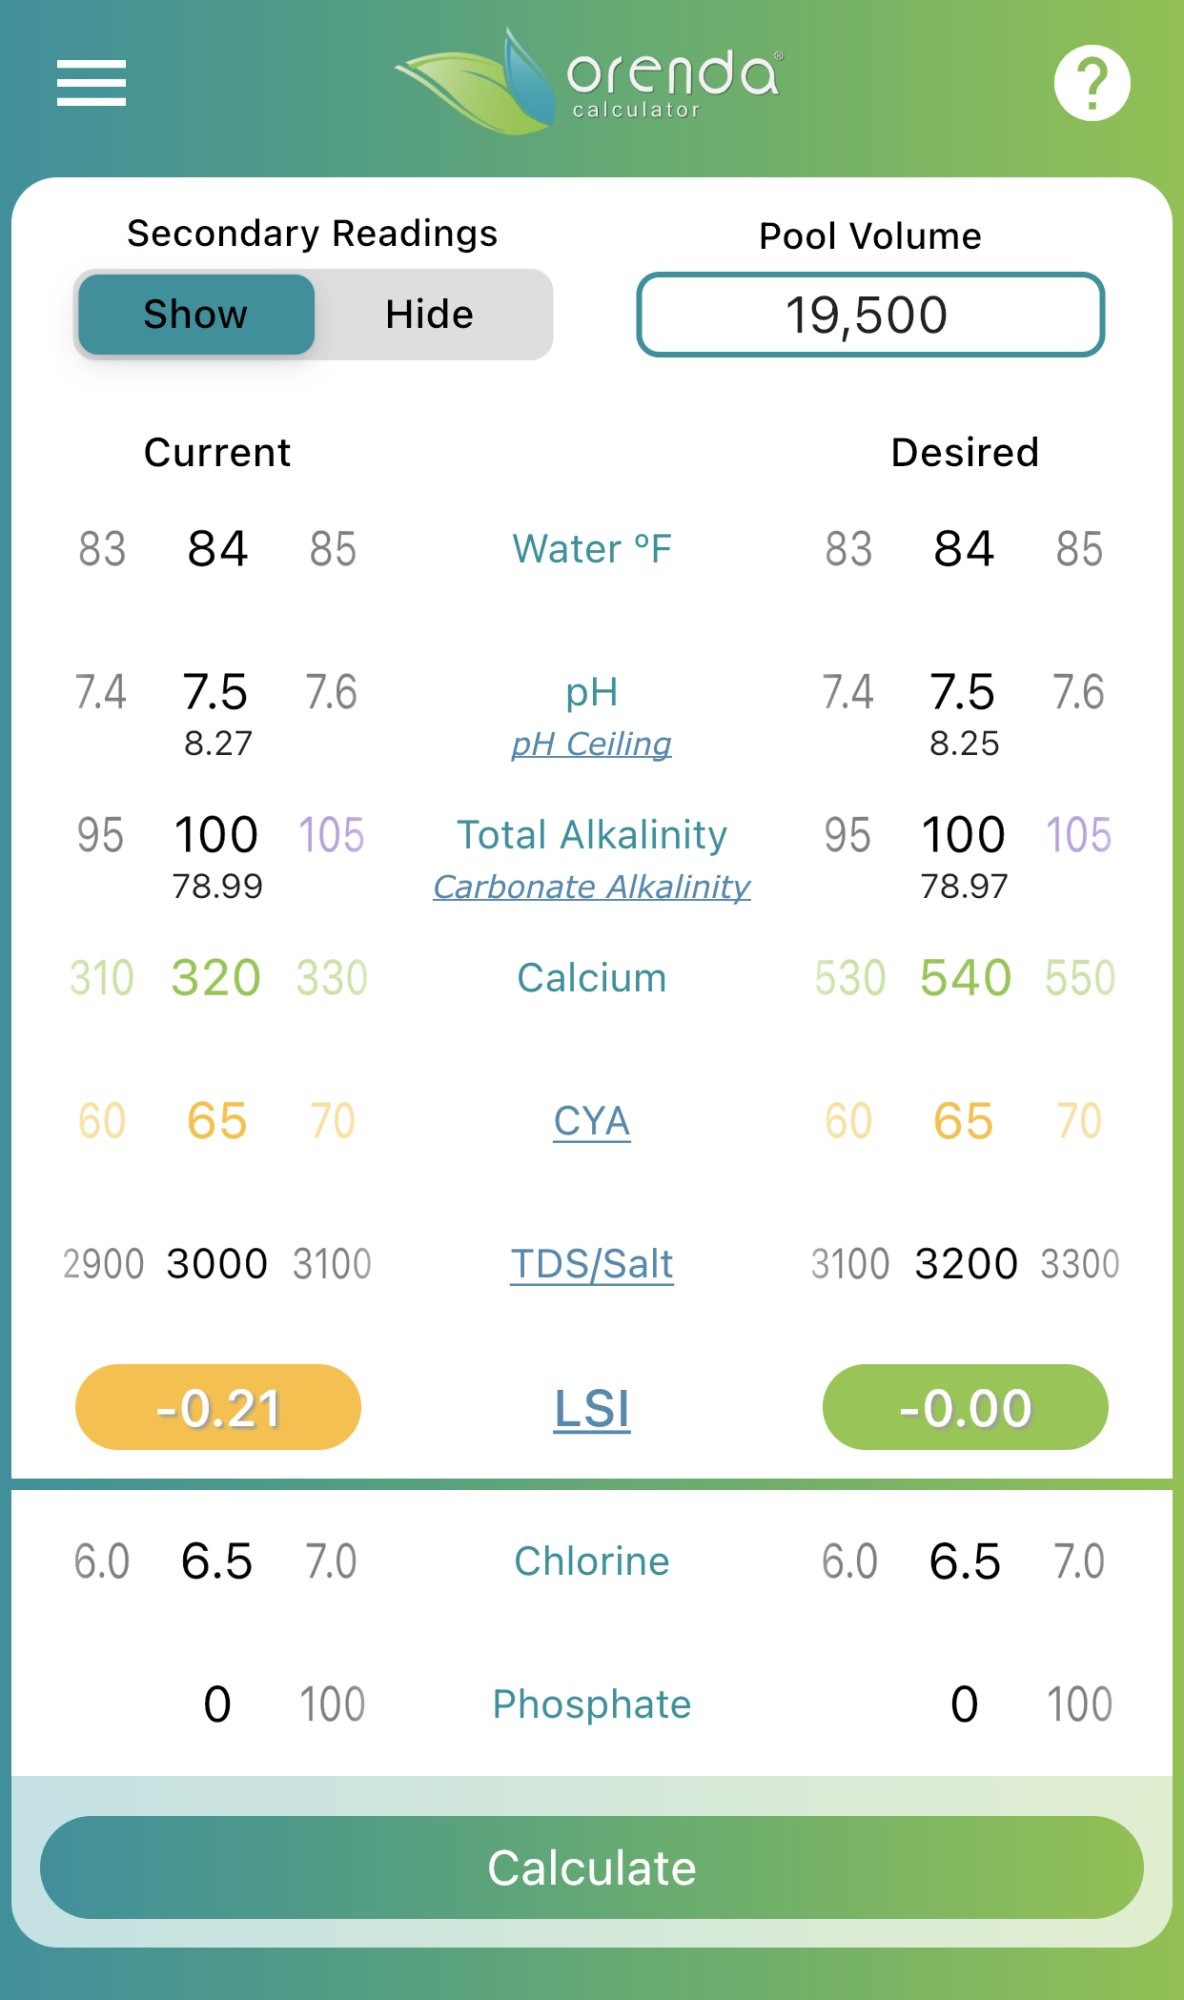Select Show secondary readings

196,314
